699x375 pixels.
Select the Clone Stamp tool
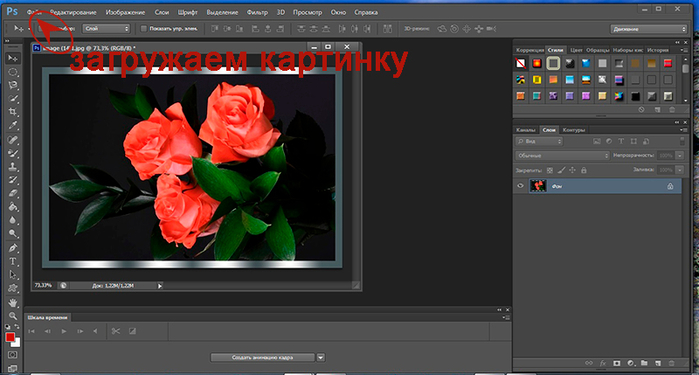pyautogui.click(x=12, y=167)
